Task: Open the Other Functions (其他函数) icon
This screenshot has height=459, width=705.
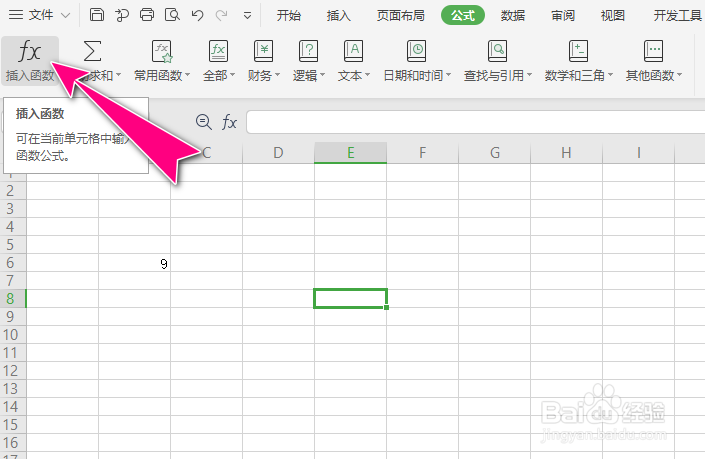Action: [x=653, y=51]
